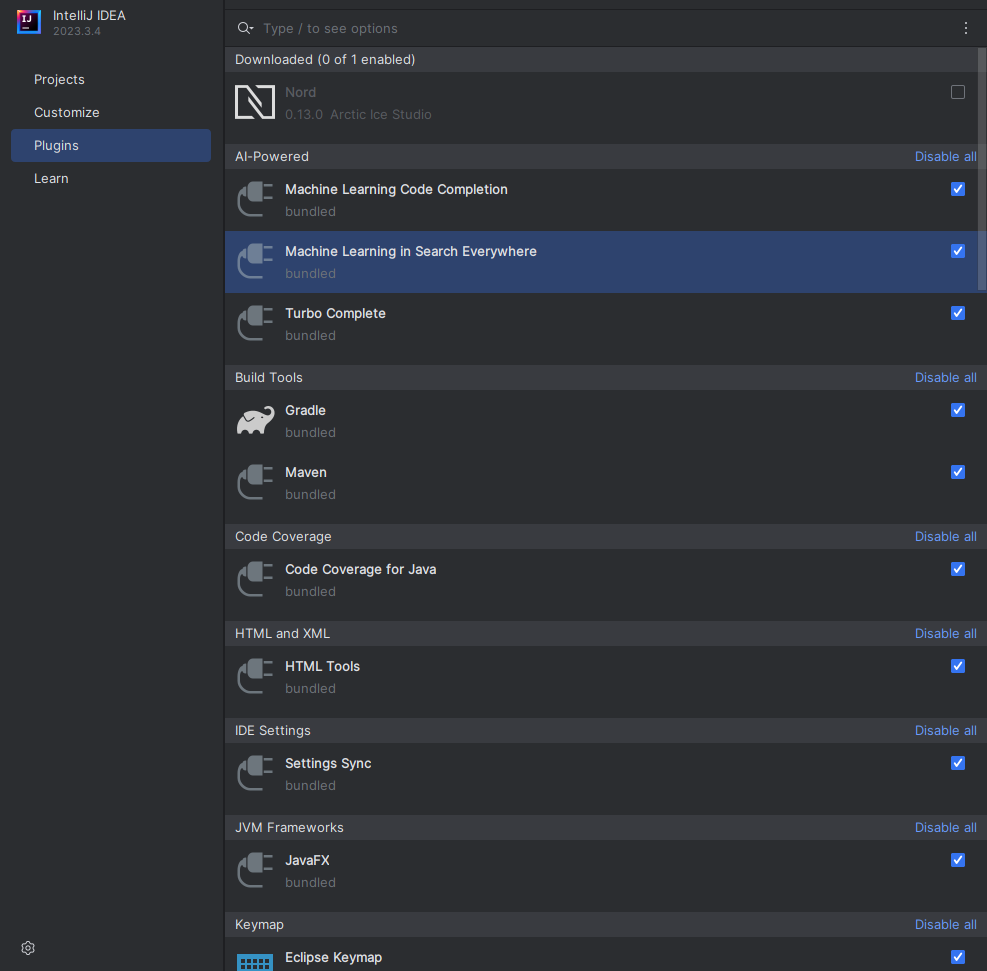Disable all Code Coverage plugins
The height and width of the screenshot is (971, 987).
[x=945, y=536]
